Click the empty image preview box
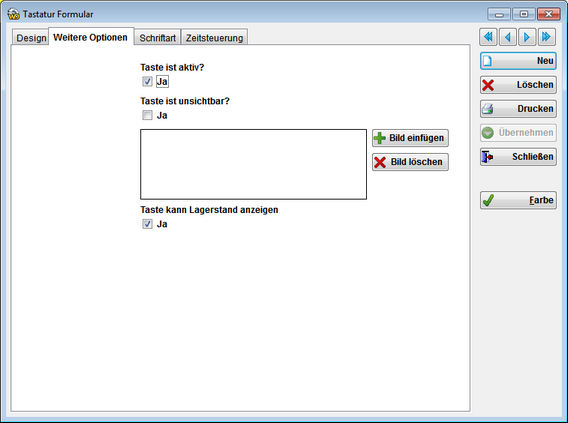 pos(254,164)
